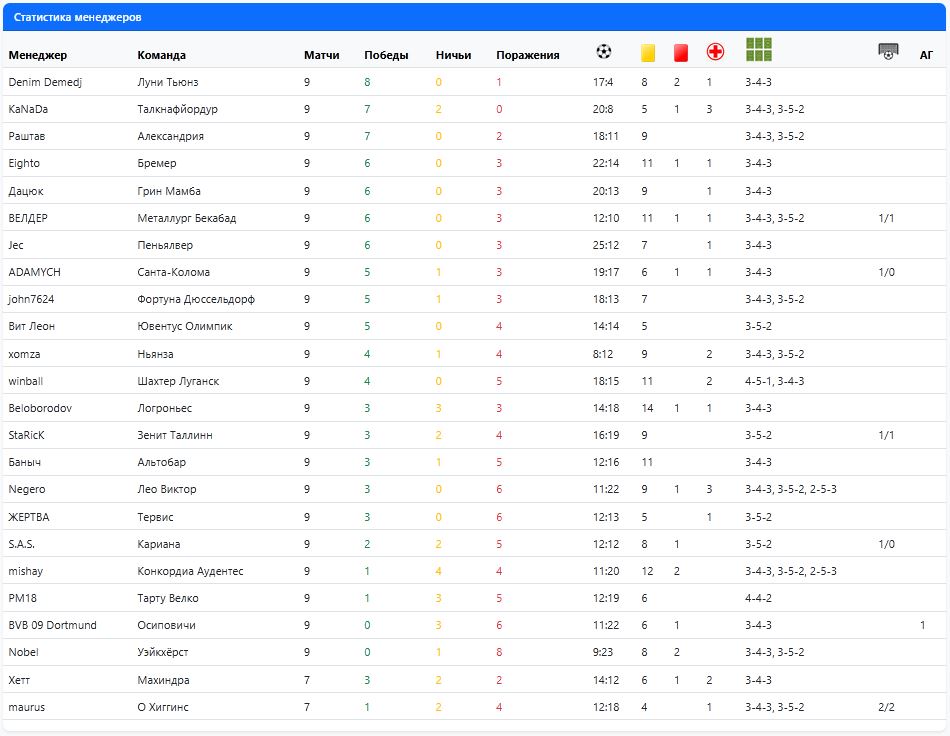Click the penalty goal net icon
950x736 pixels.
click(887, 52)
